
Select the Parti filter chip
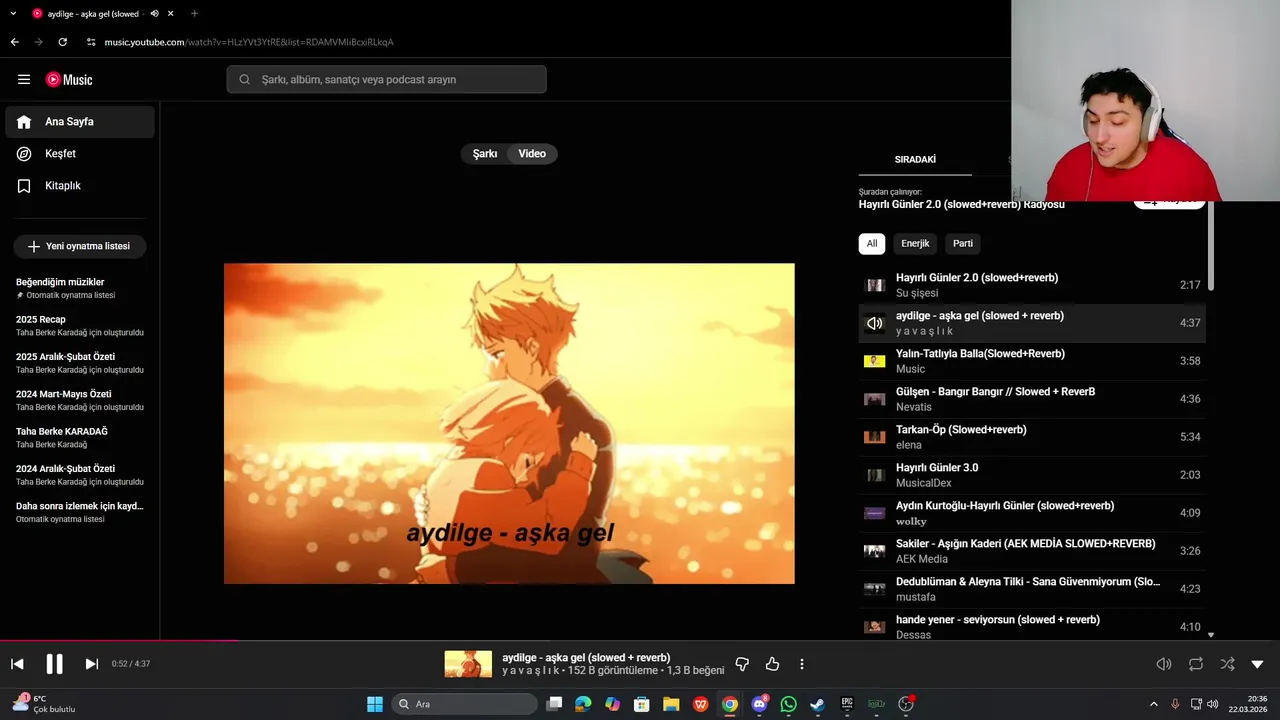963,244
